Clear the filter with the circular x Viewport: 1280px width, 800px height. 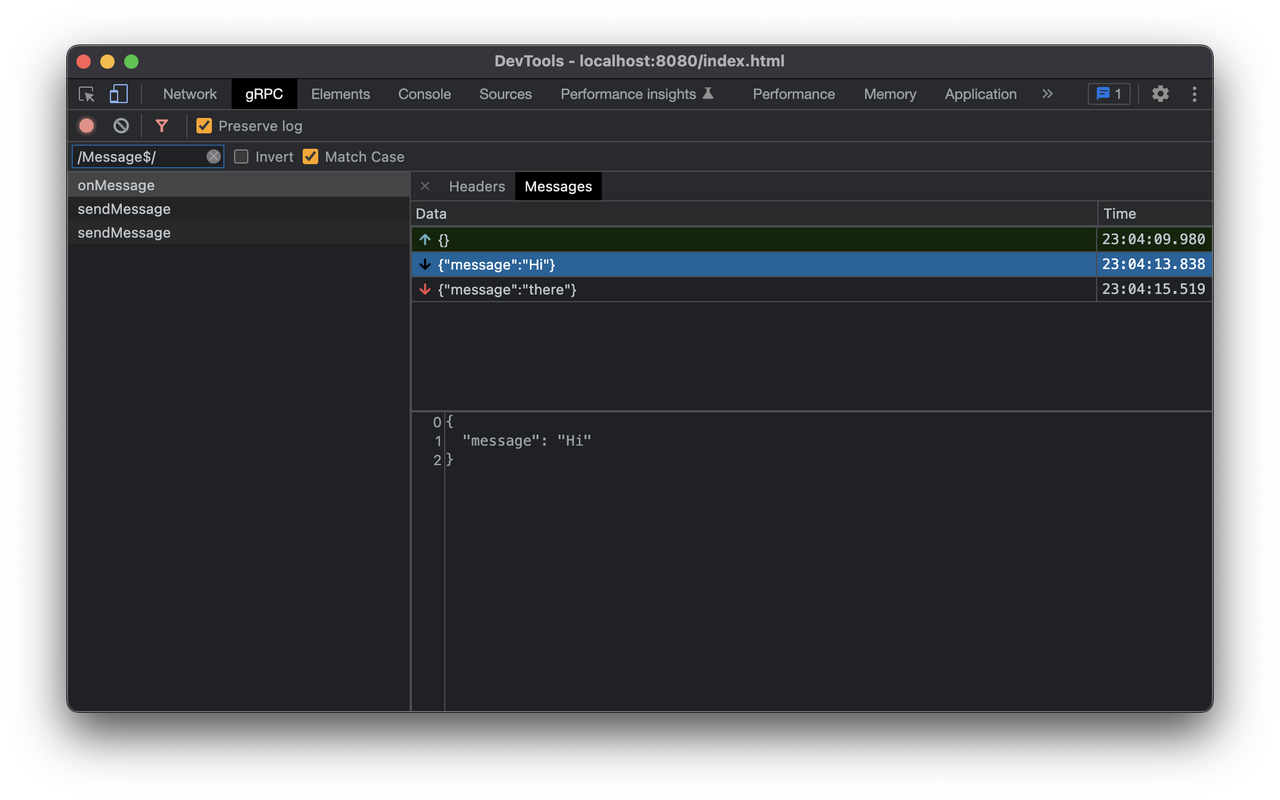[212, 156]
